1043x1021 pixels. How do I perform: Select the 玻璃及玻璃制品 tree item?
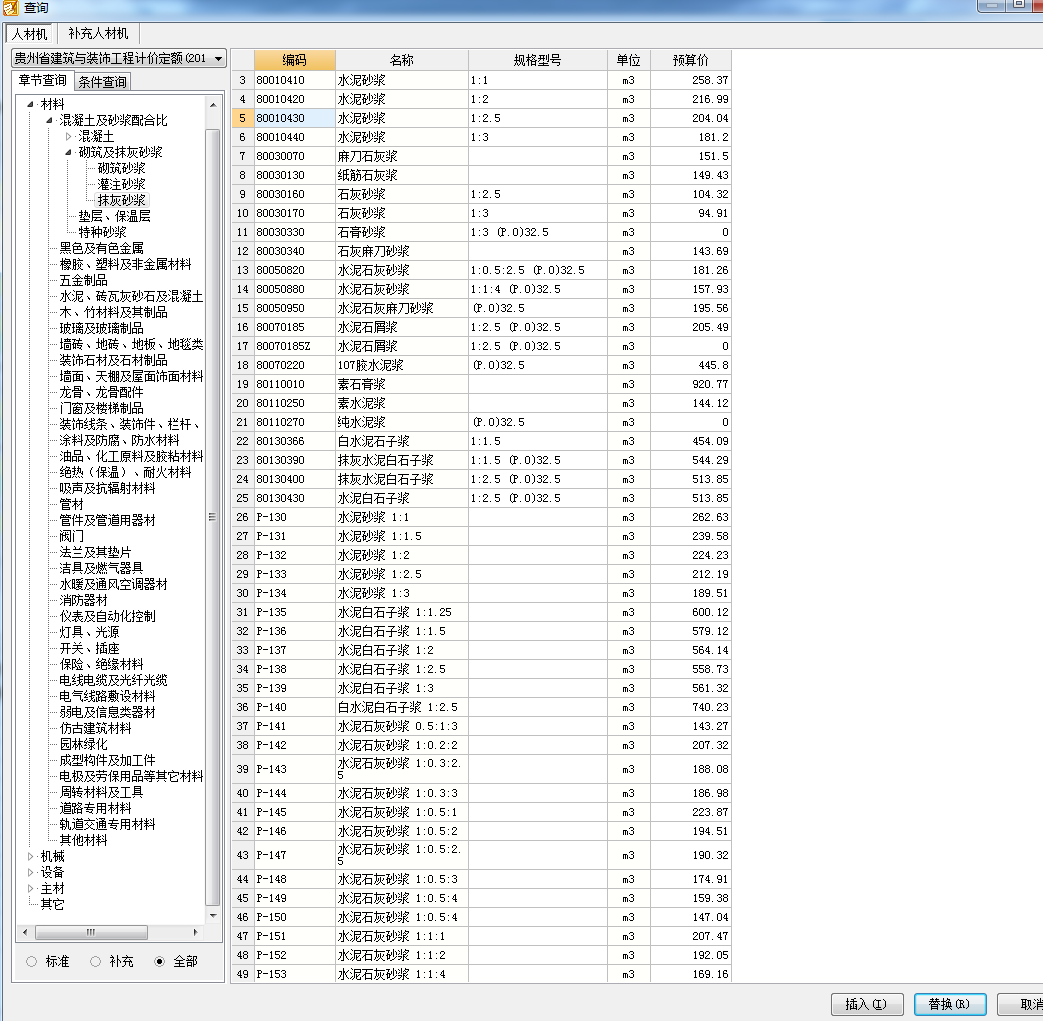pos(101,328)
